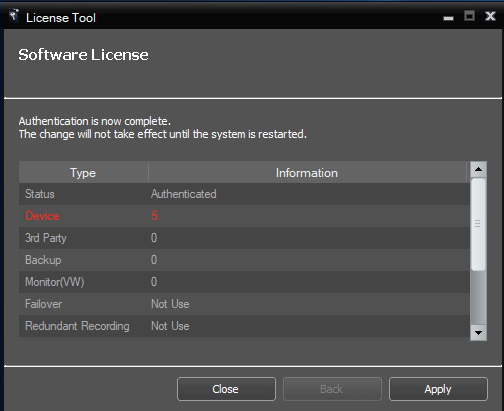504x411 pixels.
Task: Click the Authentication is now complete message
Action: coord(95,121)
